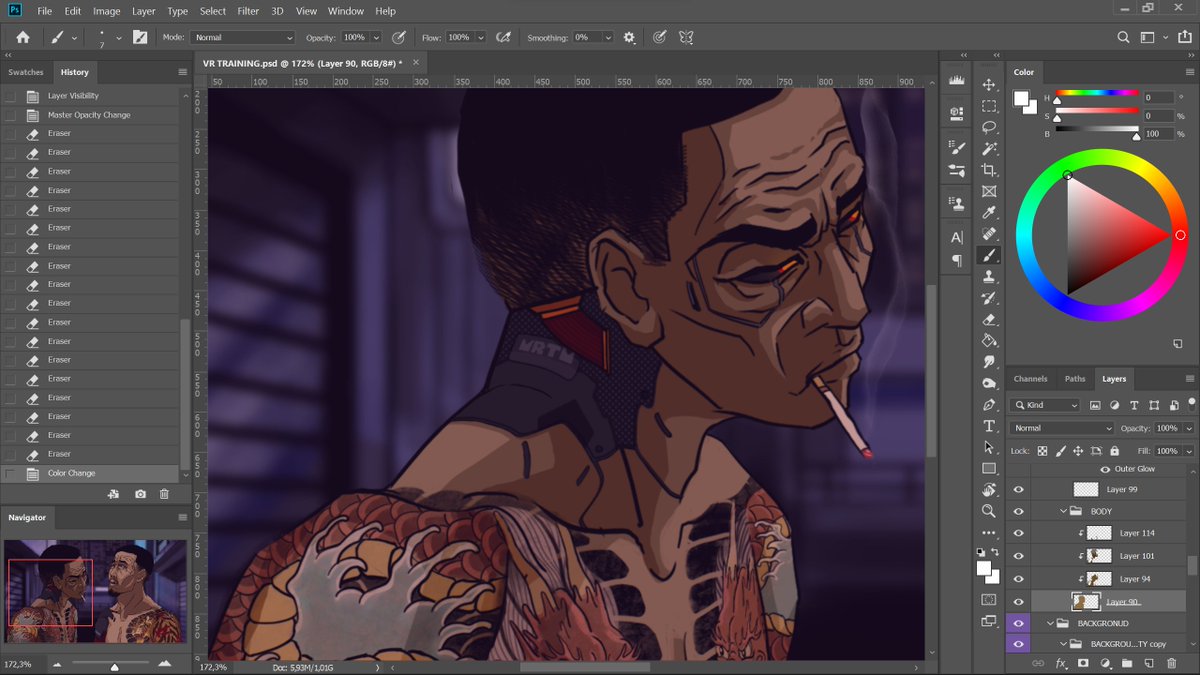The image size is (1200, 675).
Task: Delete layer with the trash icon
Action: pos(1171,663)
